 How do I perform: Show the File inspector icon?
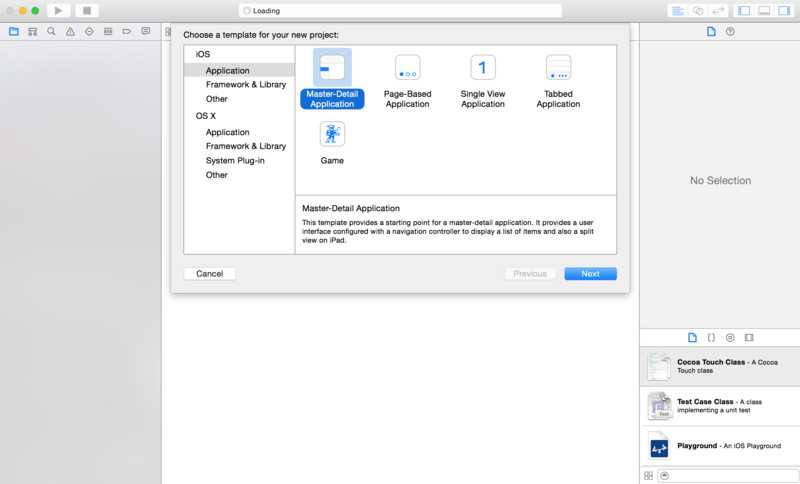tap(711, 32)
